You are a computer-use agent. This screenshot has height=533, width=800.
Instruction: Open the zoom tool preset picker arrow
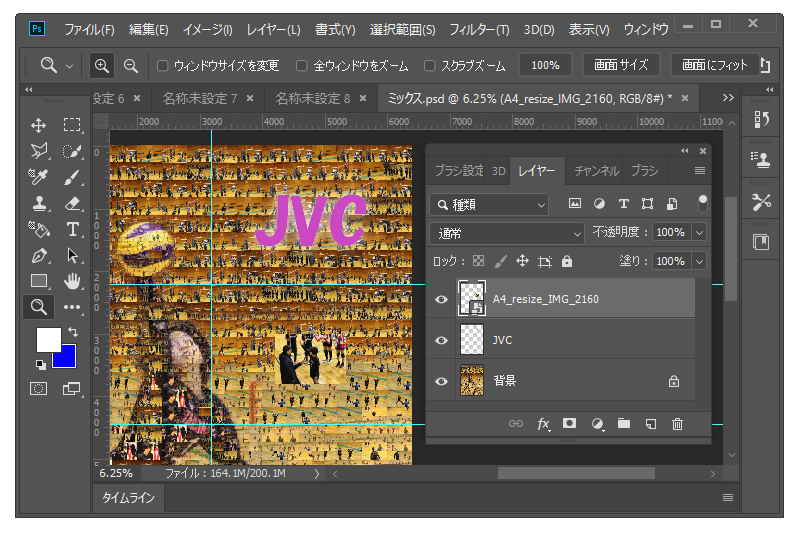(69, 66)
